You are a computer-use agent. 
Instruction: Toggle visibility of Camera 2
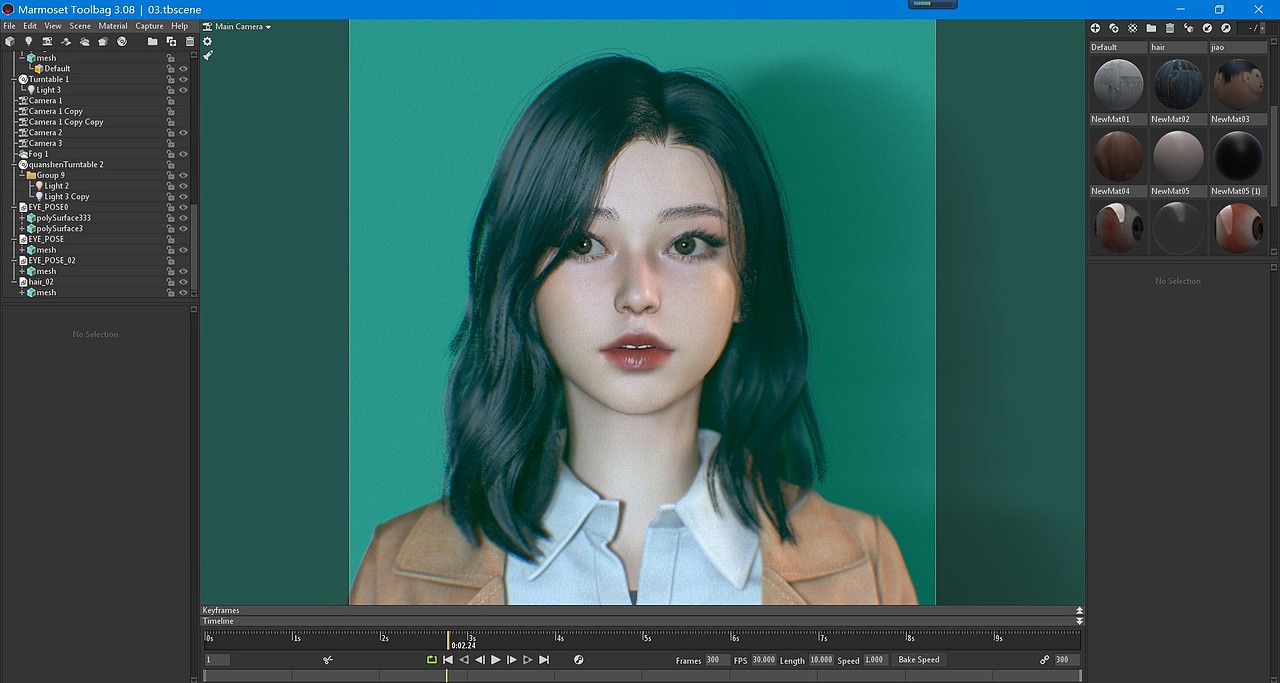point(183,133)
